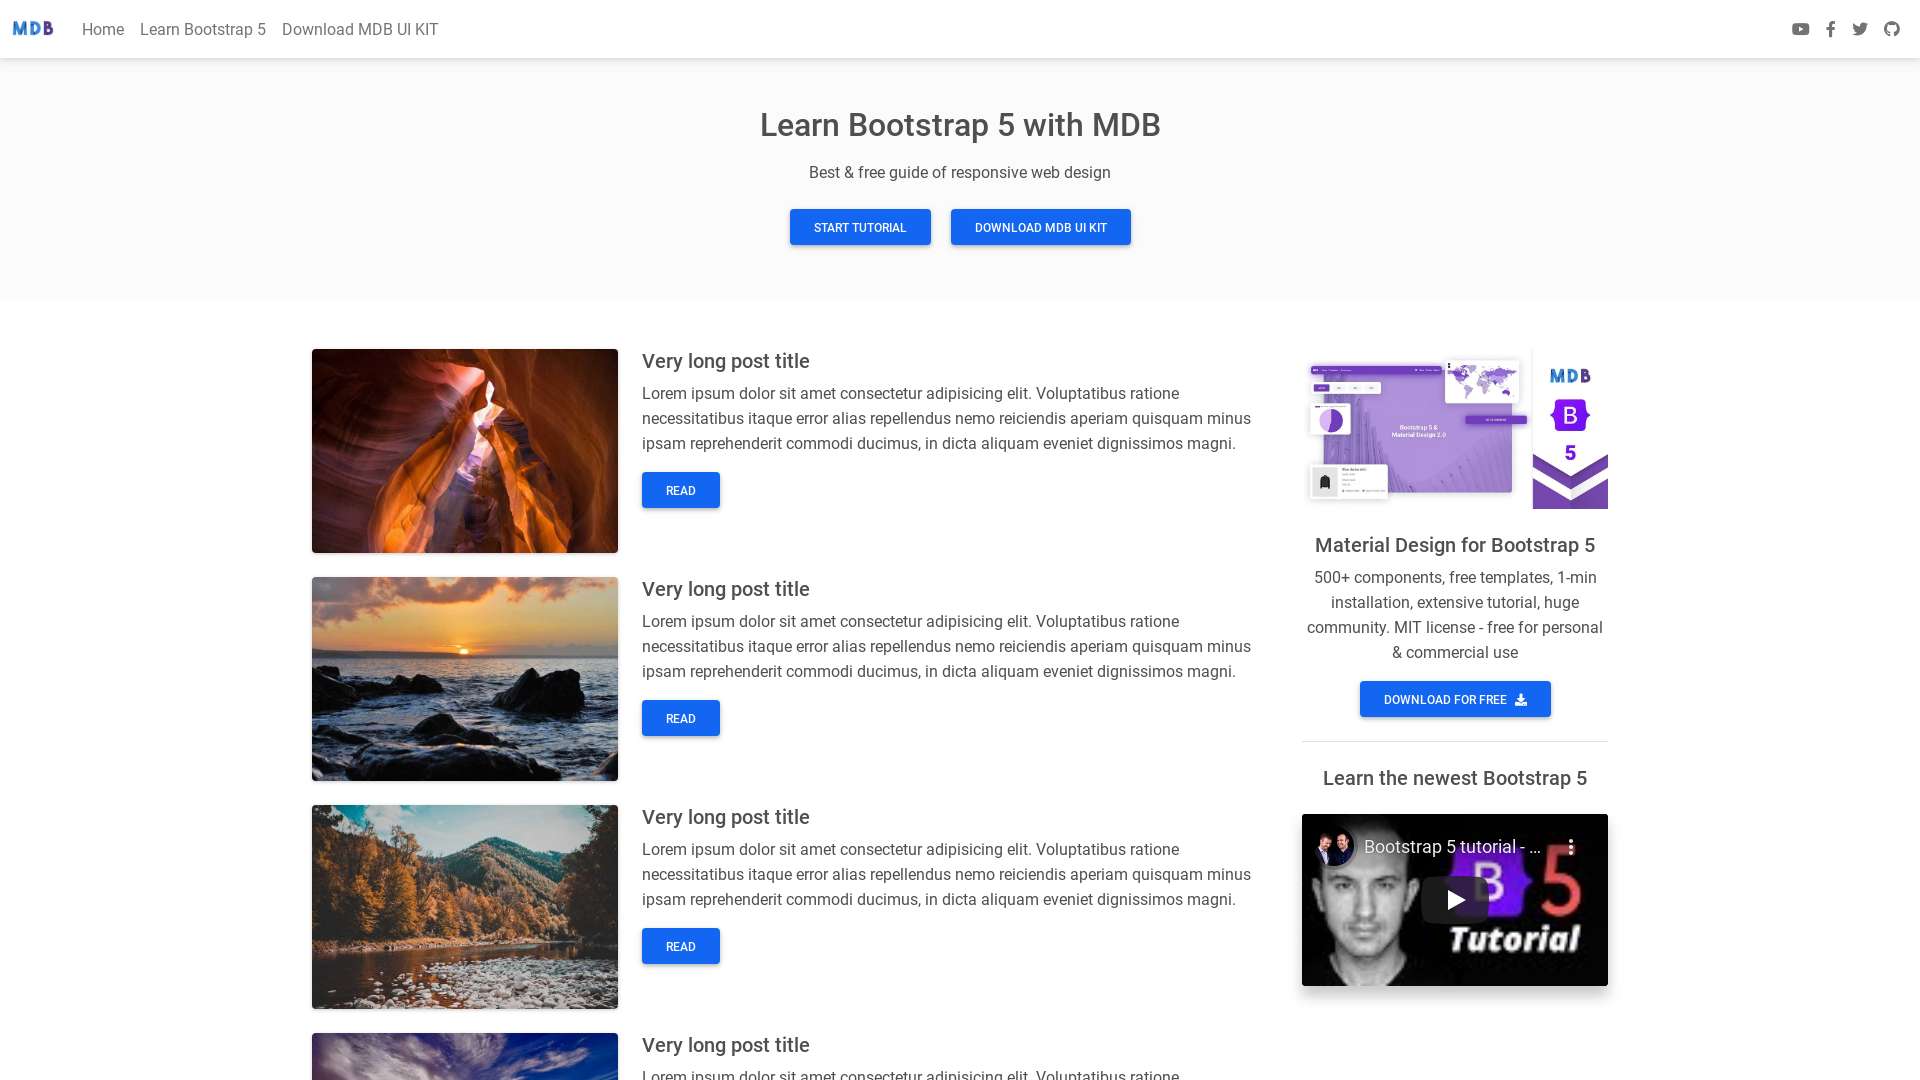Open the canyon photo thumbnail
Viewport: 1920px width, 1080px height.
click(x=465, y=451)
